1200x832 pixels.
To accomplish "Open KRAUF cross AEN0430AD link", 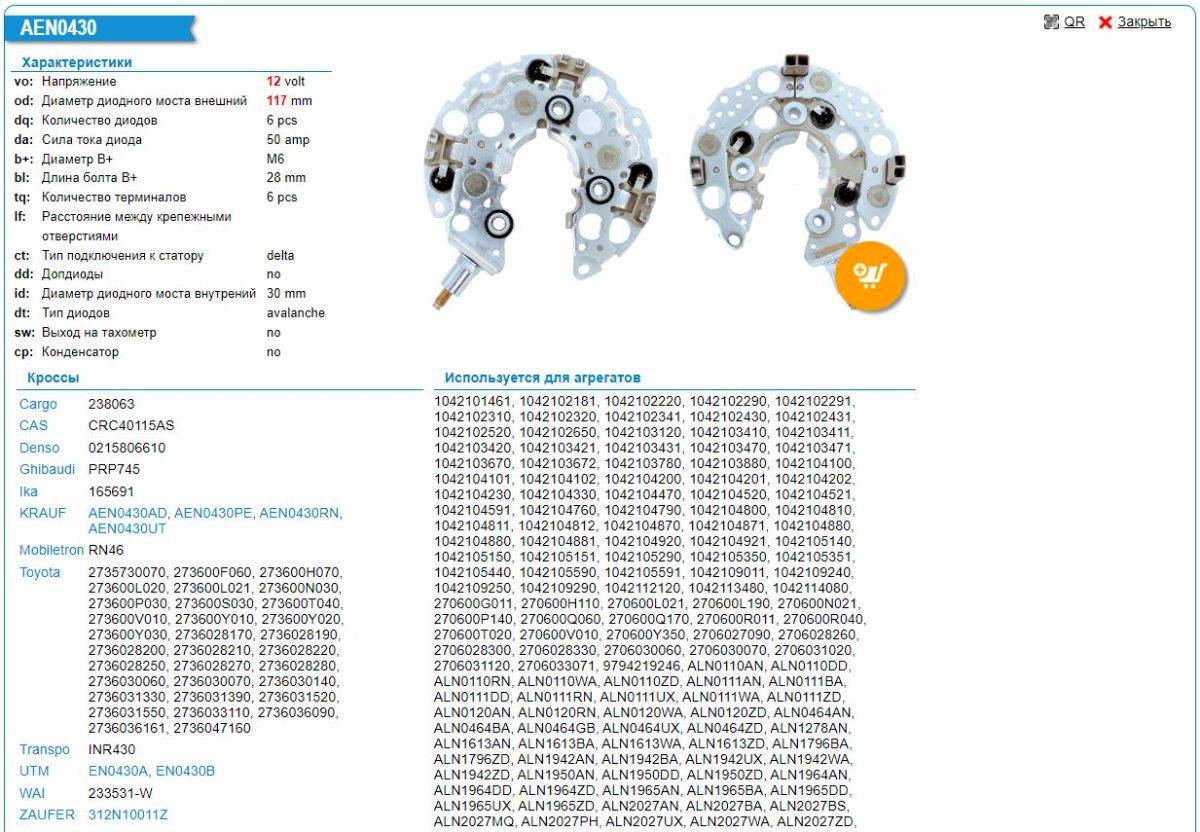I will point(128,513).
